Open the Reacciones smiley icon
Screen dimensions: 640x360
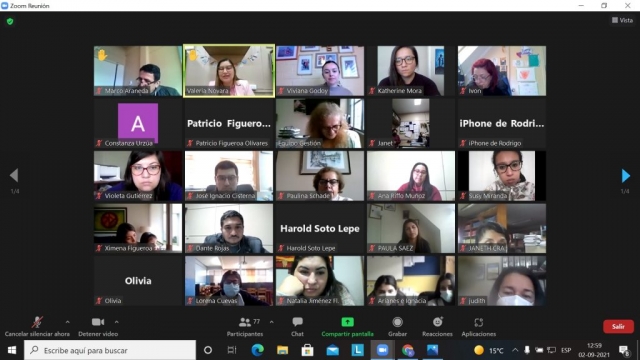pyautogui.click(x=438, y=322)
